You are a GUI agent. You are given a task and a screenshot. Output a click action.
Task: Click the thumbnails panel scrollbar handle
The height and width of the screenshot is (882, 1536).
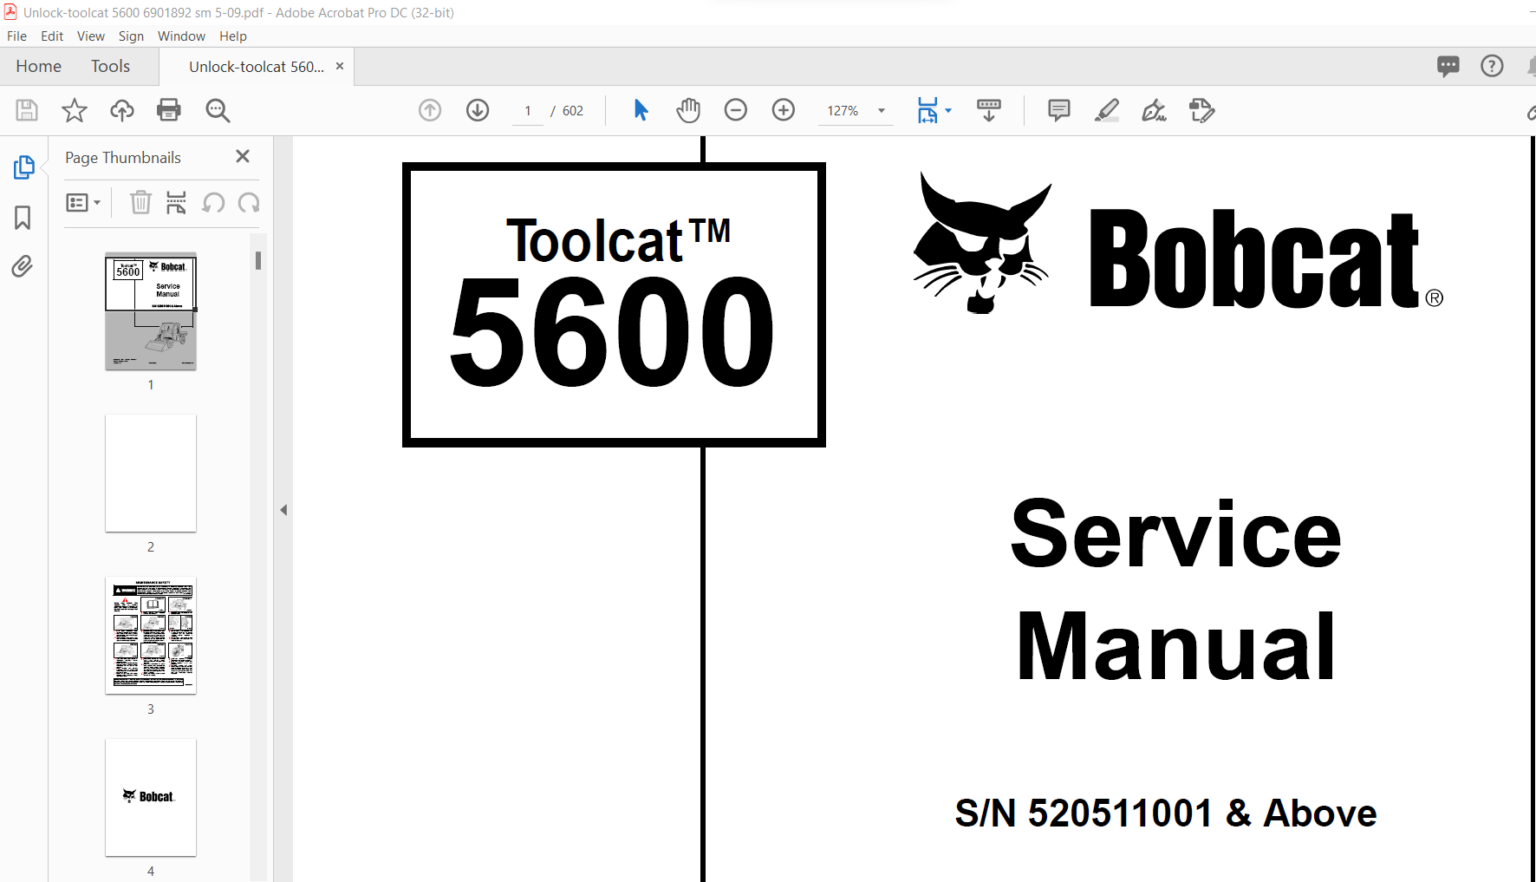click(x=258, y=260)
